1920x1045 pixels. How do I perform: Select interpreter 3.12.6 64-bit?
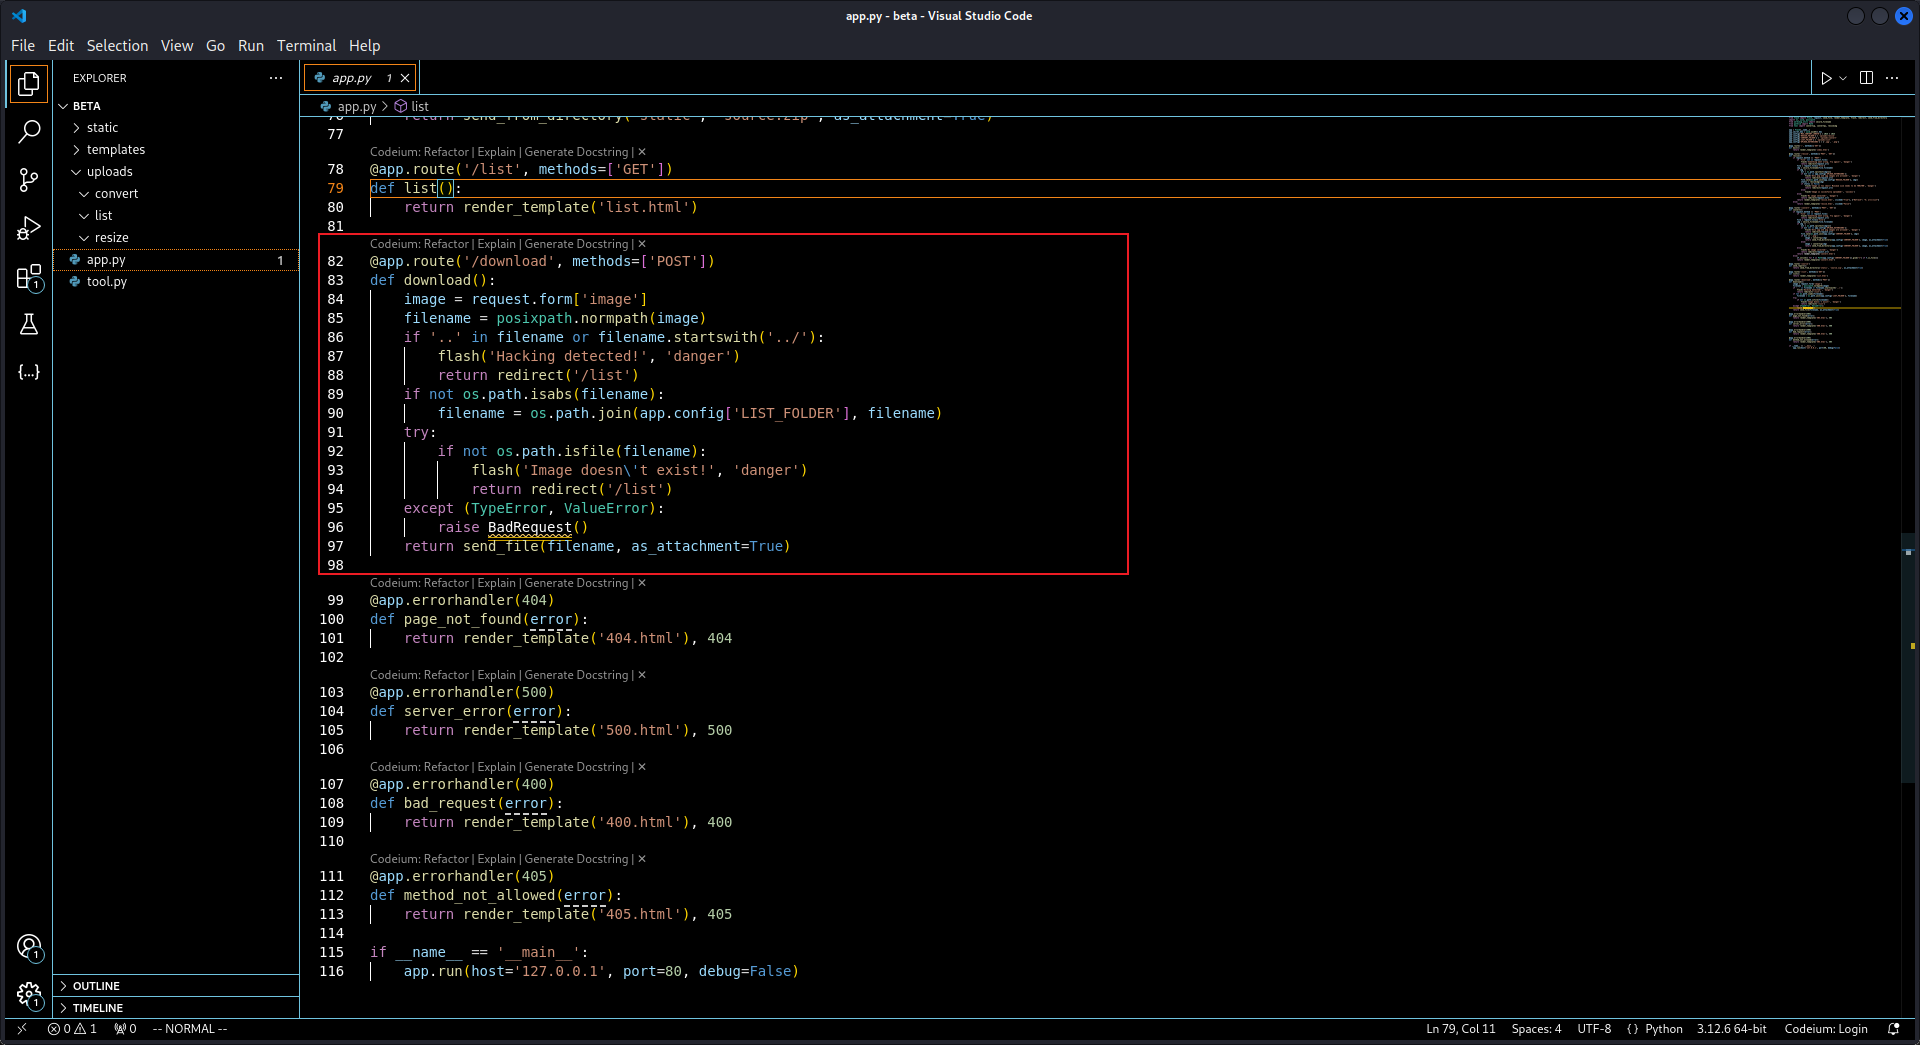click(1731, 1029)
